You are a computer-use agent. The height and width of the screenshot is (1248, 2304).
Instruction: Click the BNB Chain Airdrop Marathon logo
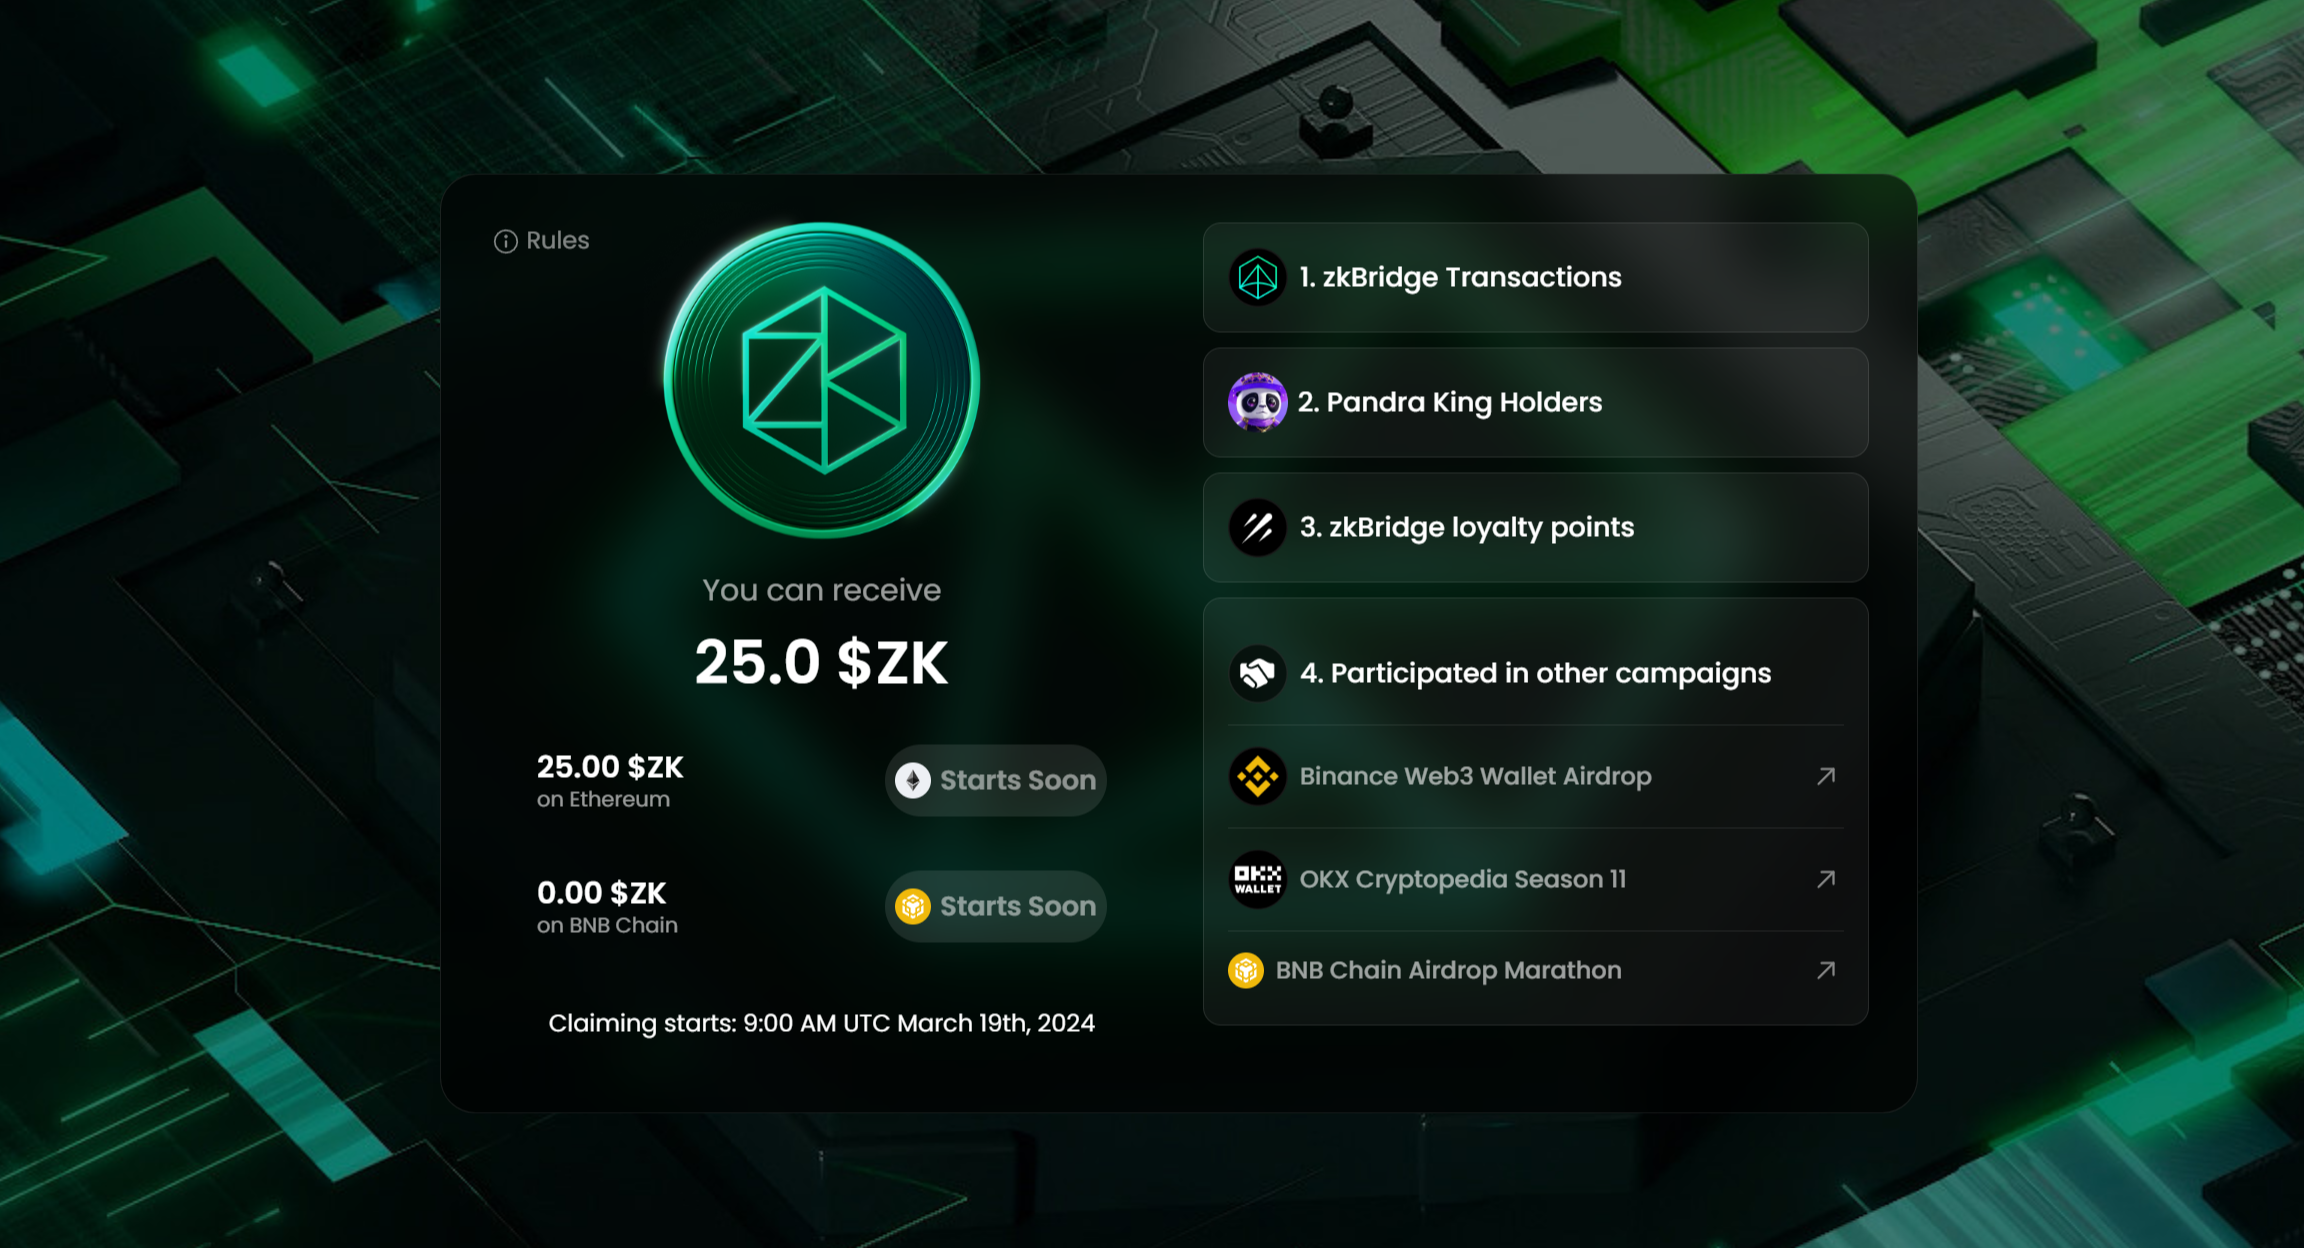pyautogui.click(x=1245, y=970)
